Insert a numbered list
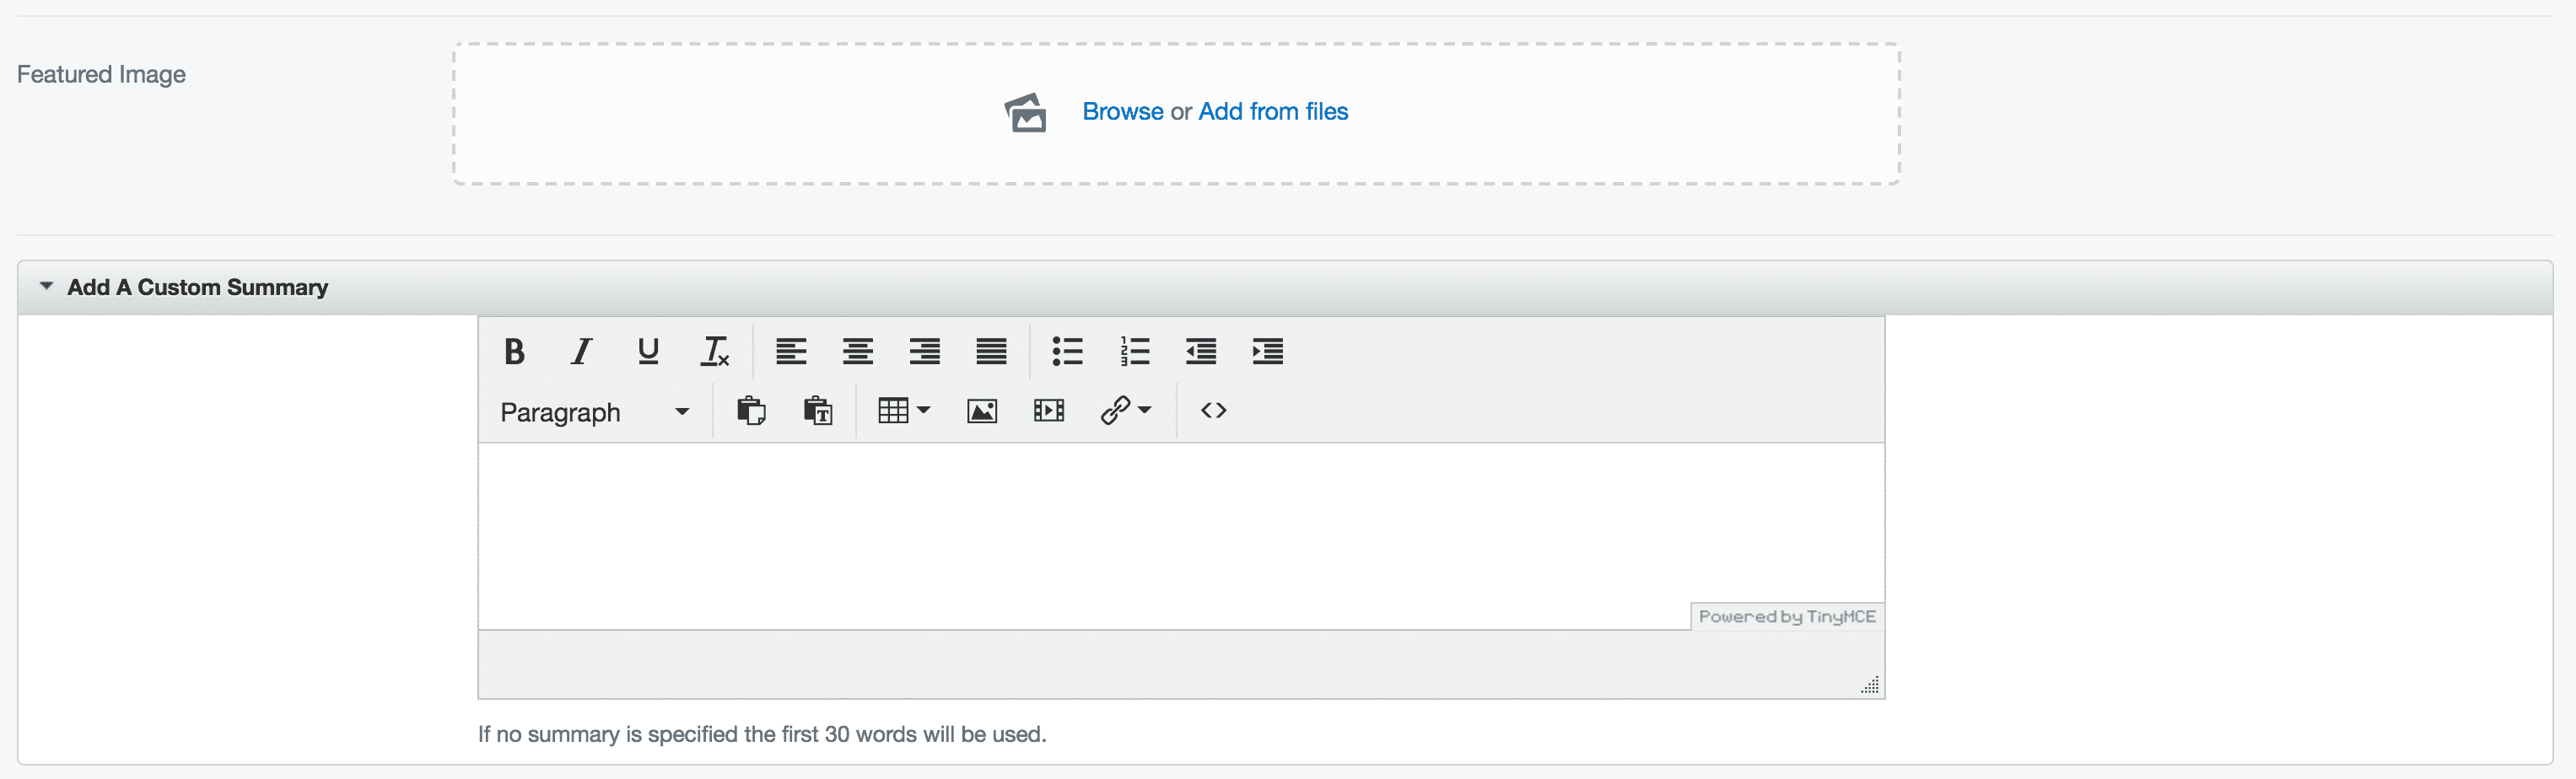 click(x=1134, y=351)
